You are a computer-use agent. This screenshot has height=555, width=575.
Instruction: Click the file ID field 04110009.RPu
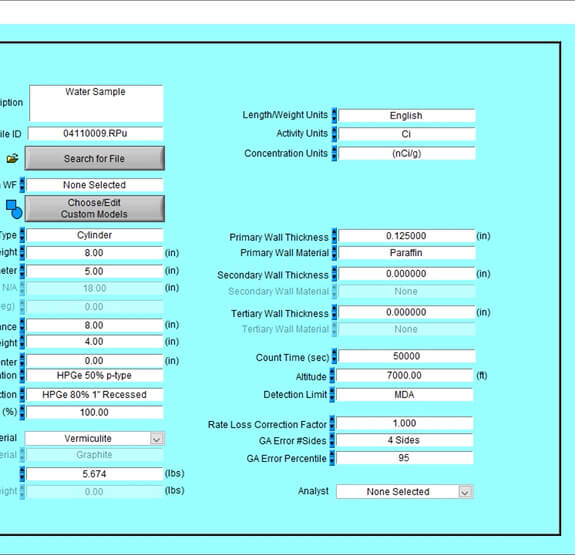(x=95, y=133)
